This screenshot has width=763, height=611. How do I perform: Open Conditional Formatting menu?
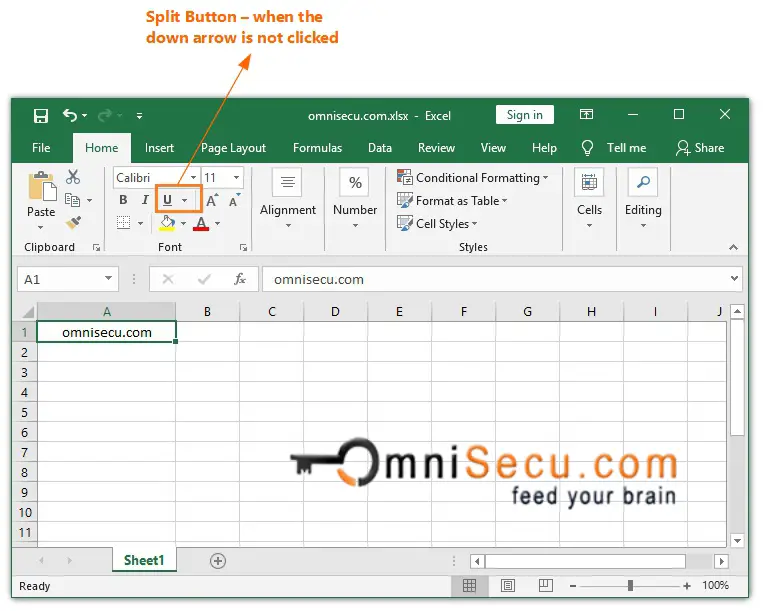(x=473, y=178)
